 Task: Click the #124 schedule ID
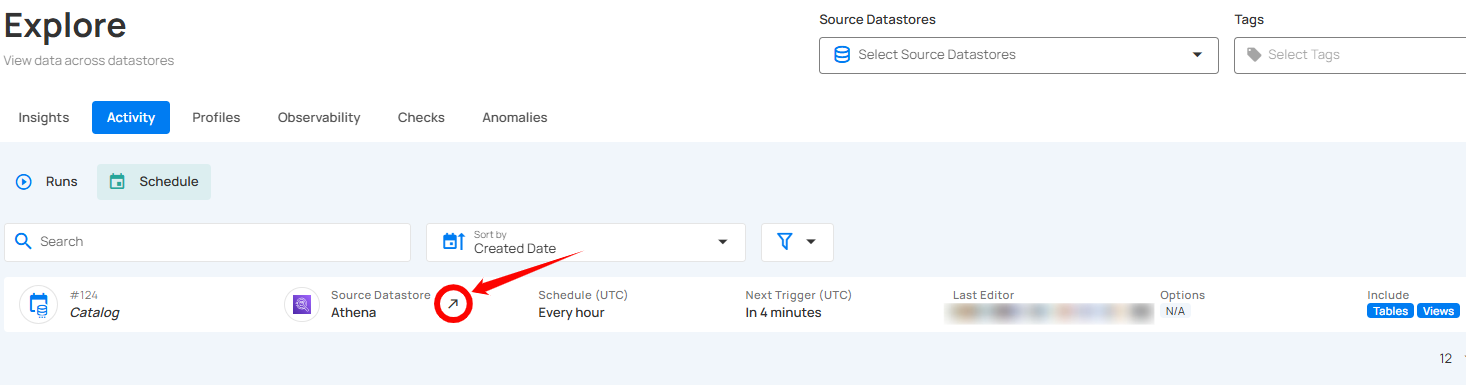84,295
